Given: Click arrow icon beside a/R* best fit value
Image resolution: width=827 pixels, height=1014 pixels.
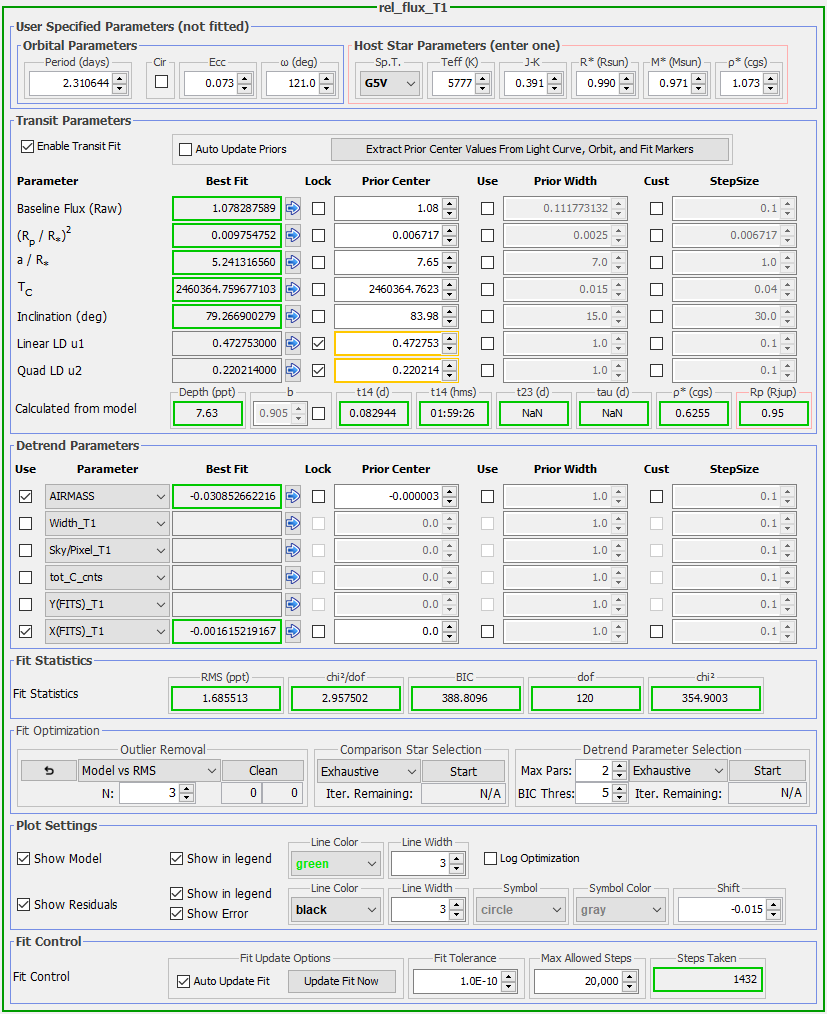Looking at the screenshot, I should pos(293,263).
